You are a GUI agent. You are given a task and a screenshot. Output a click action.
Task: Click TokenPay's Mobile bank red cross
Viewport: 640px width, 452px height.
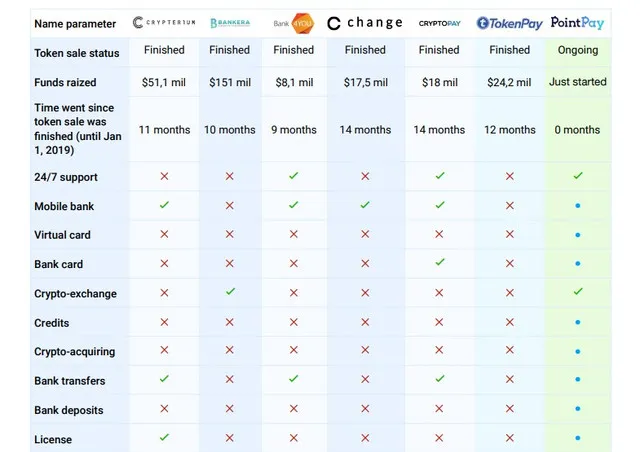510,205
